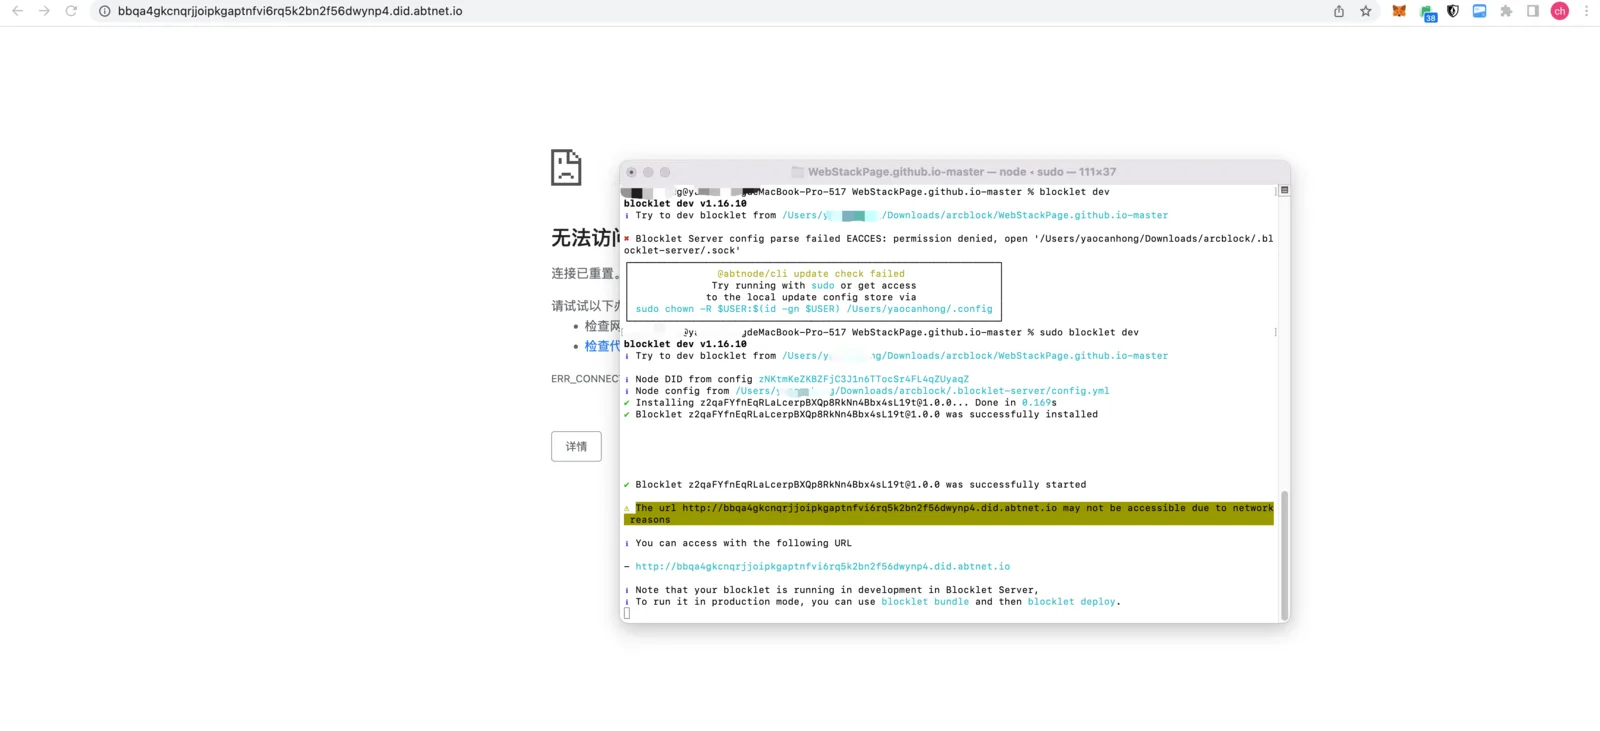The height and width of the screenshot is (731, 1600).
Task: Open the MetaMask fox extension
Action: click(1399, 11)
